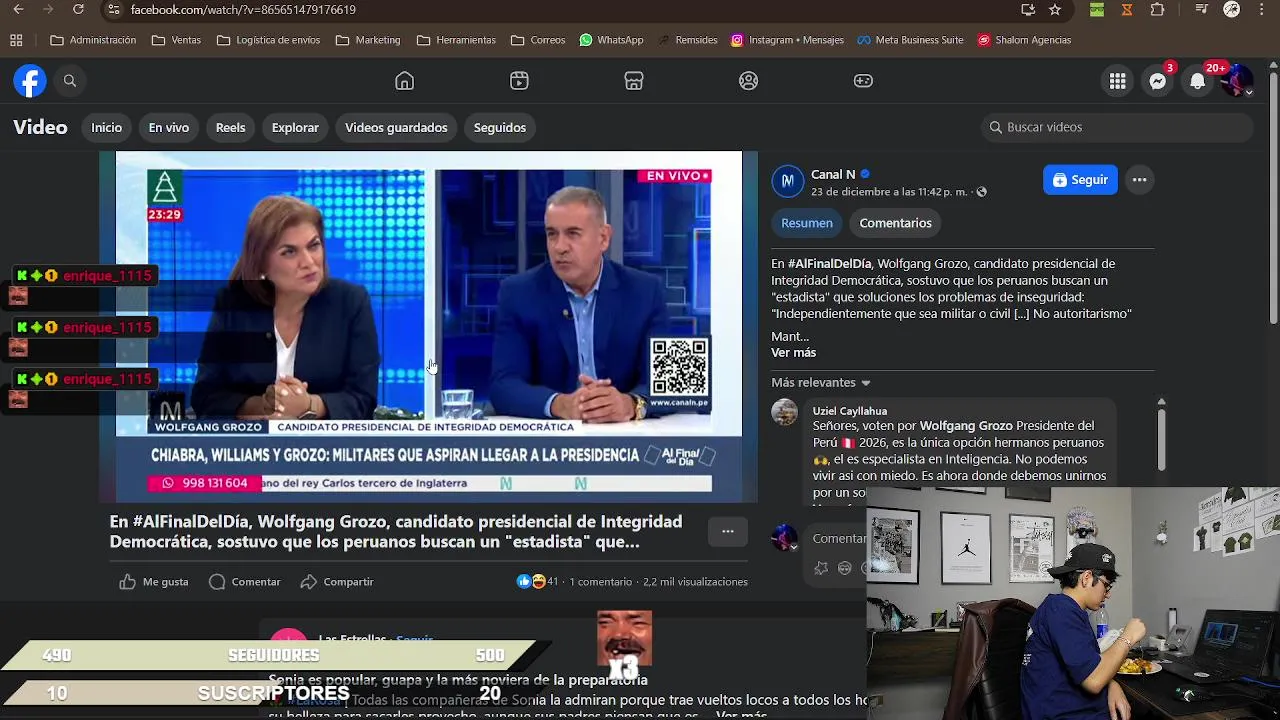Screen dimensions: 1280x720
Task: Open Uziel Cayllahua's profile picture
Action: click(x=785, y=412)
